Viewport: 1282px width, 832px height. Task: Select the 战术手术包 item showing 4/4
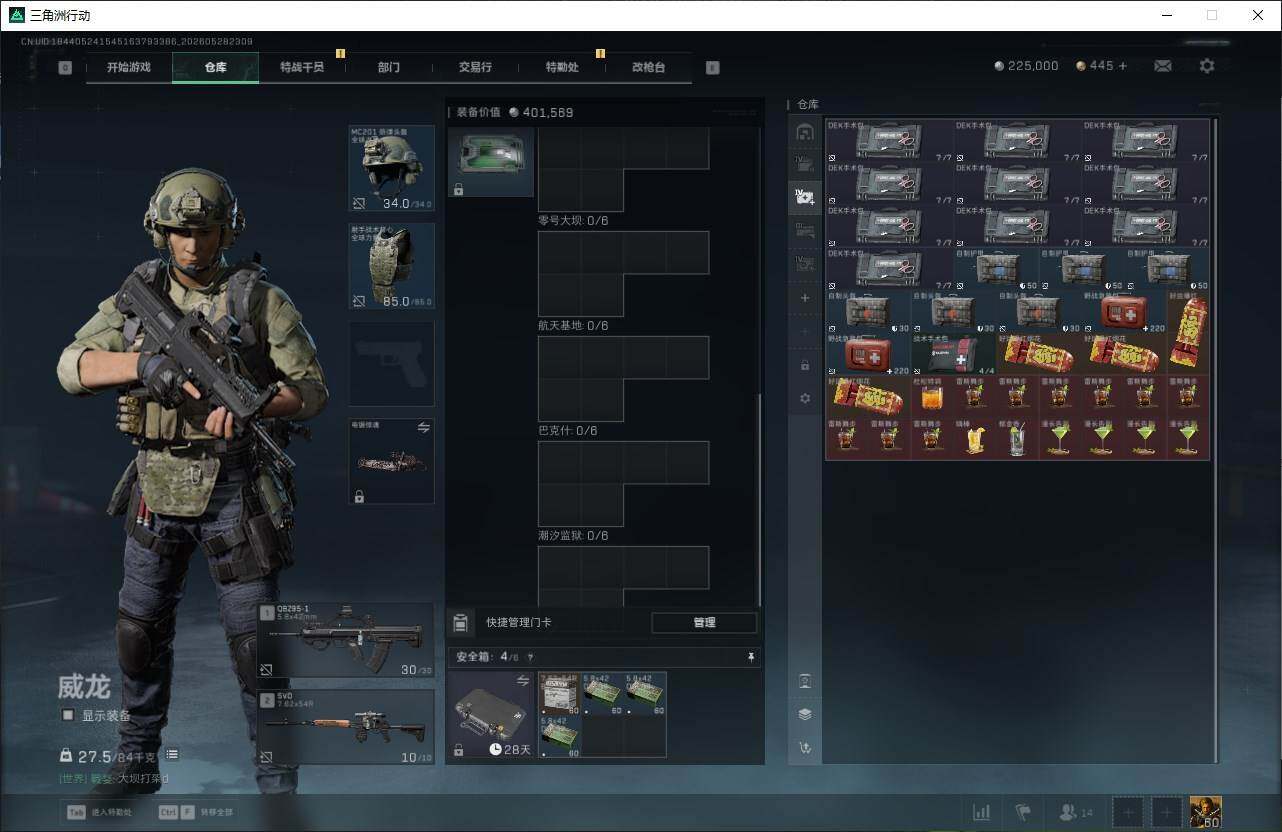[953, 355]
